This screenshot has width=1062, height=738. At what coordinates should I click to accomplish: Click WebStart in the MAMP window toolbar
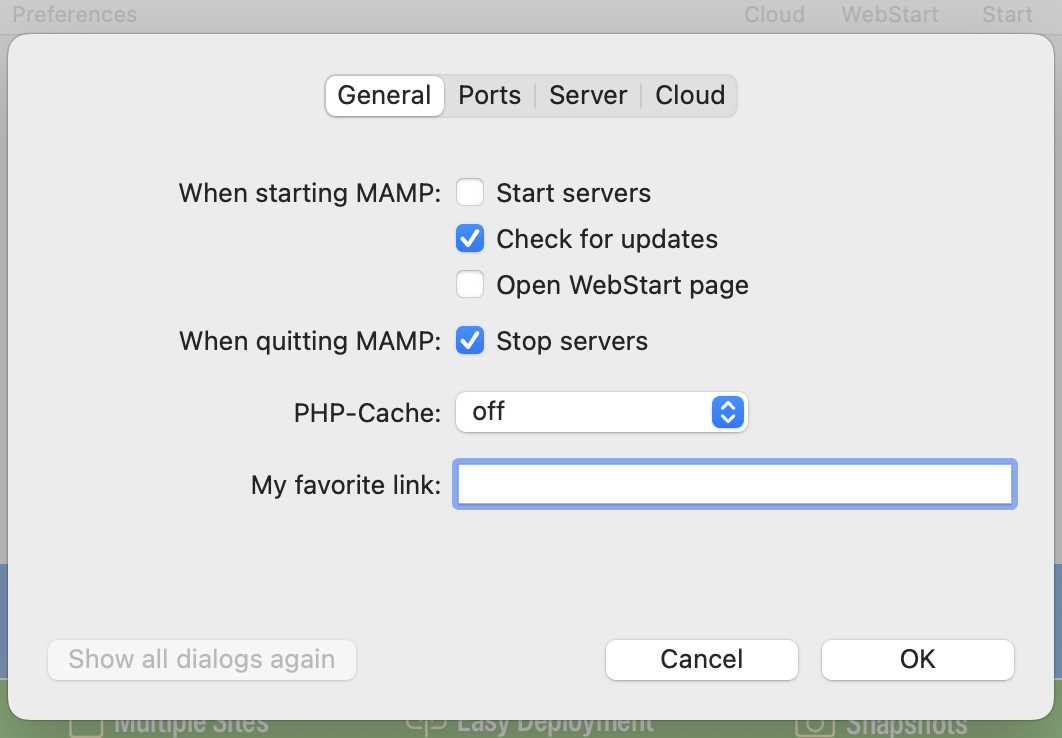tap(890, 14)
